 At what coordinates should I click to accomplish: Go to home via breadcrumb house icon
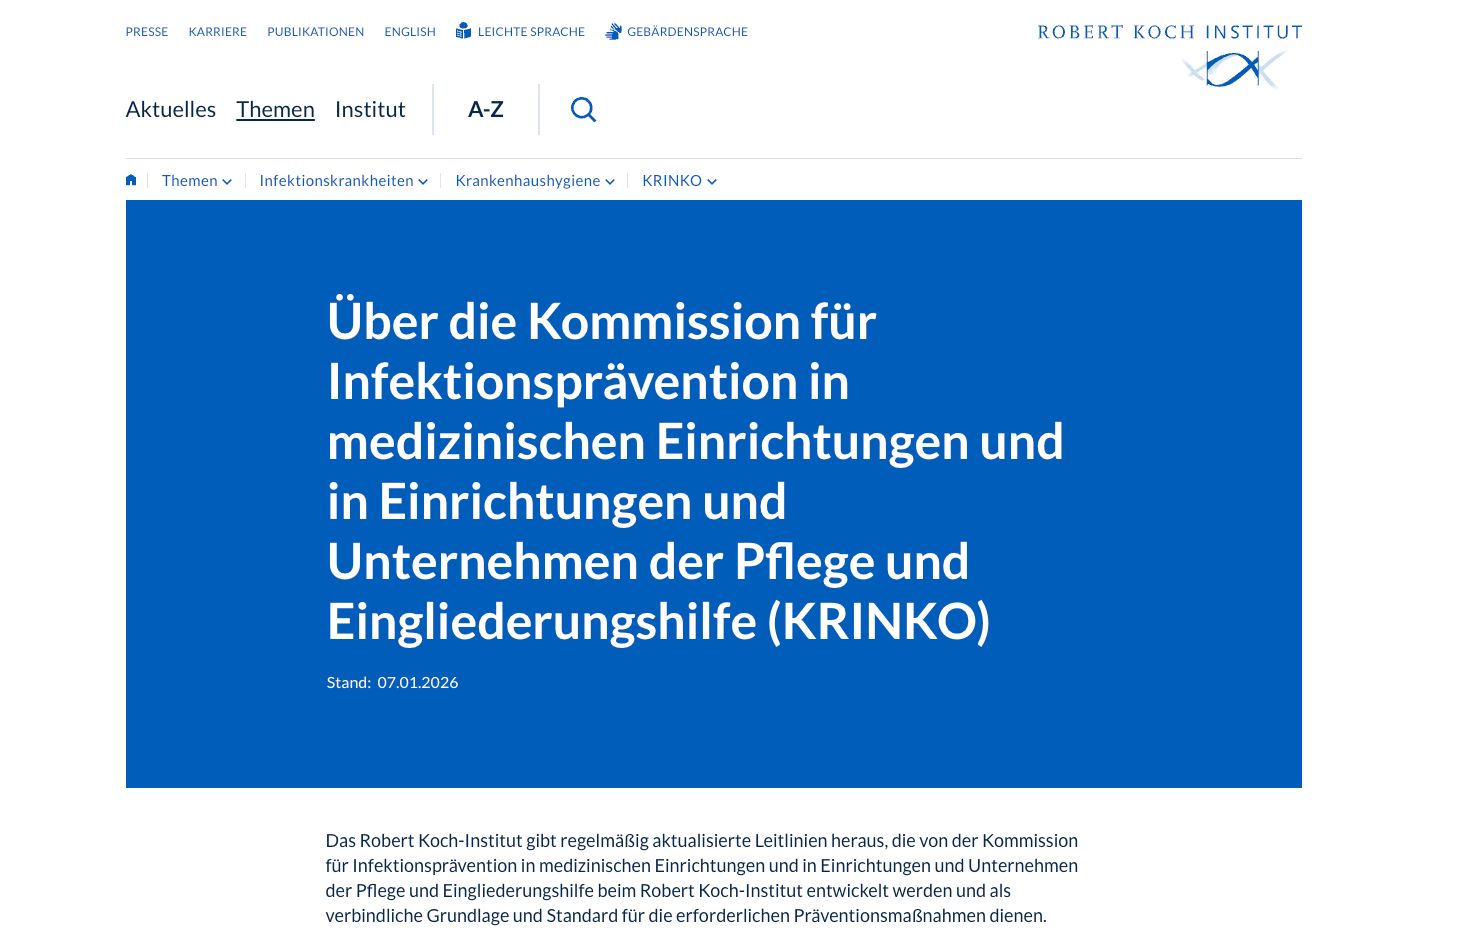(x=131, y=180)
